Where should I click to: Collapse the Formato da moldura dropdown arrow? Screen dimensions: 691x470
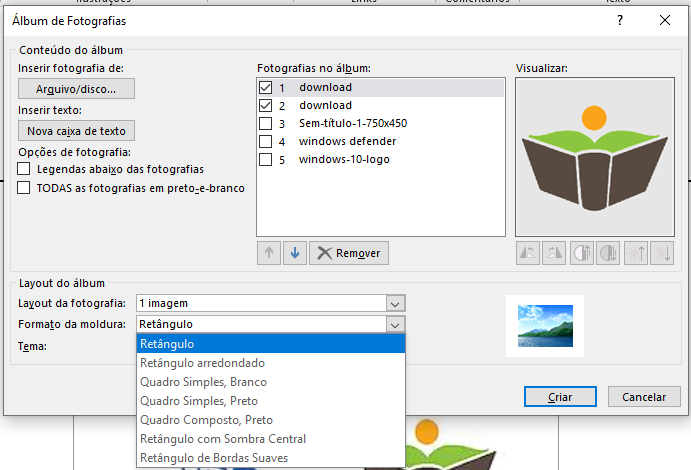click(x=395, y=324)
